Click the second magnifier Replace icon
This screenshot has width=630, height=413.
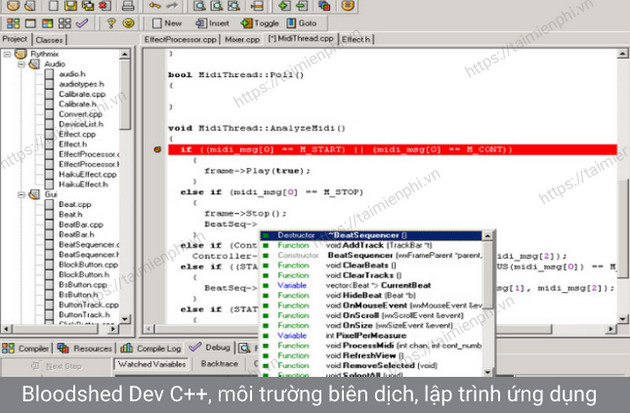pos(217,5)
